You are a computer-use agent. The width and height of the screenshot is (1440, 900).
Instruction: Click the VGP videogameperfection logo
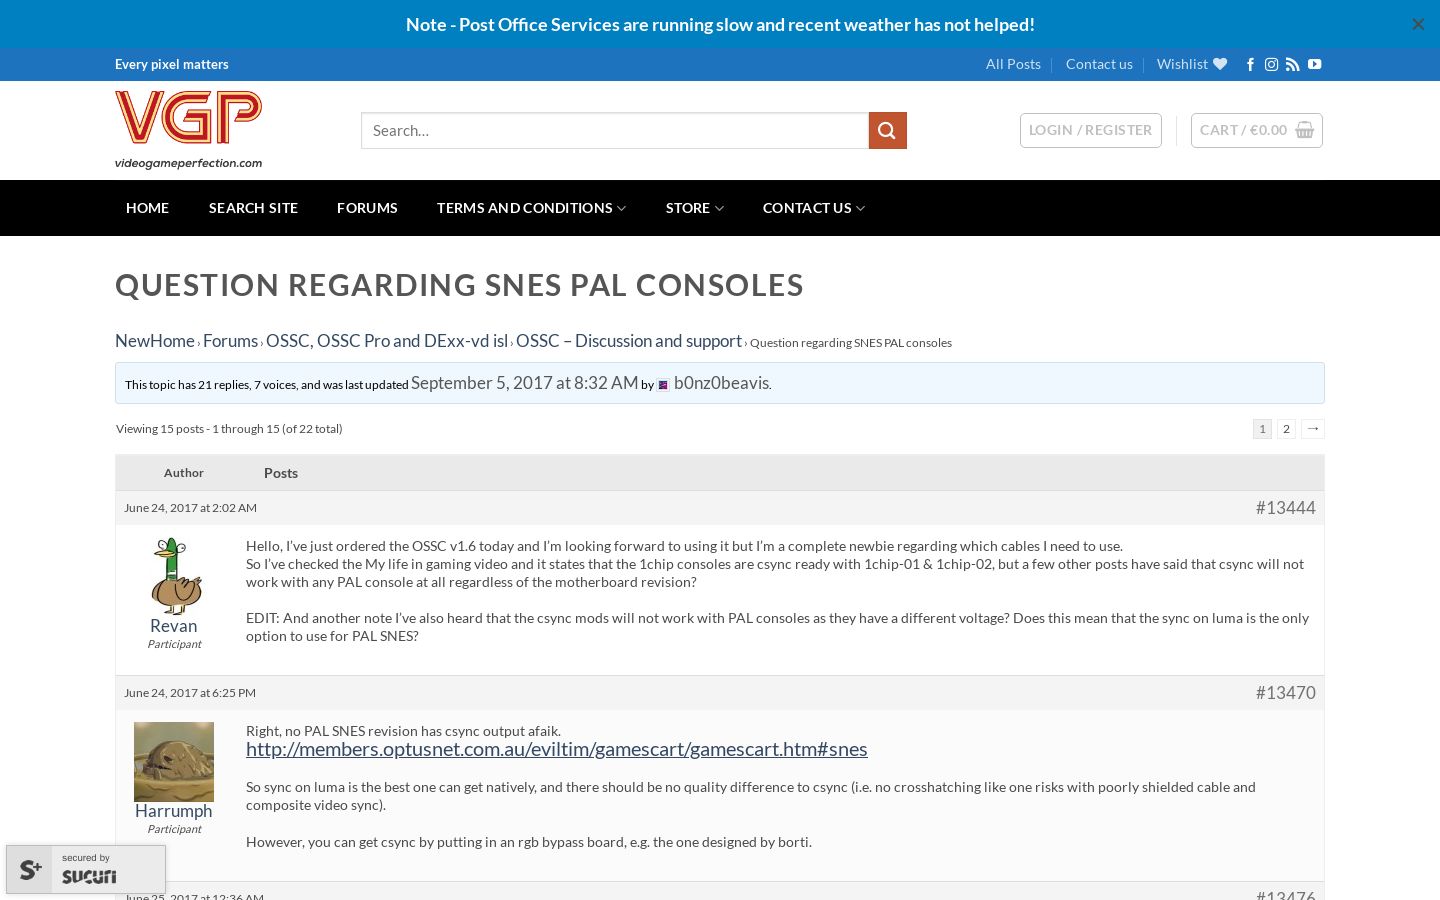point(189,130)
